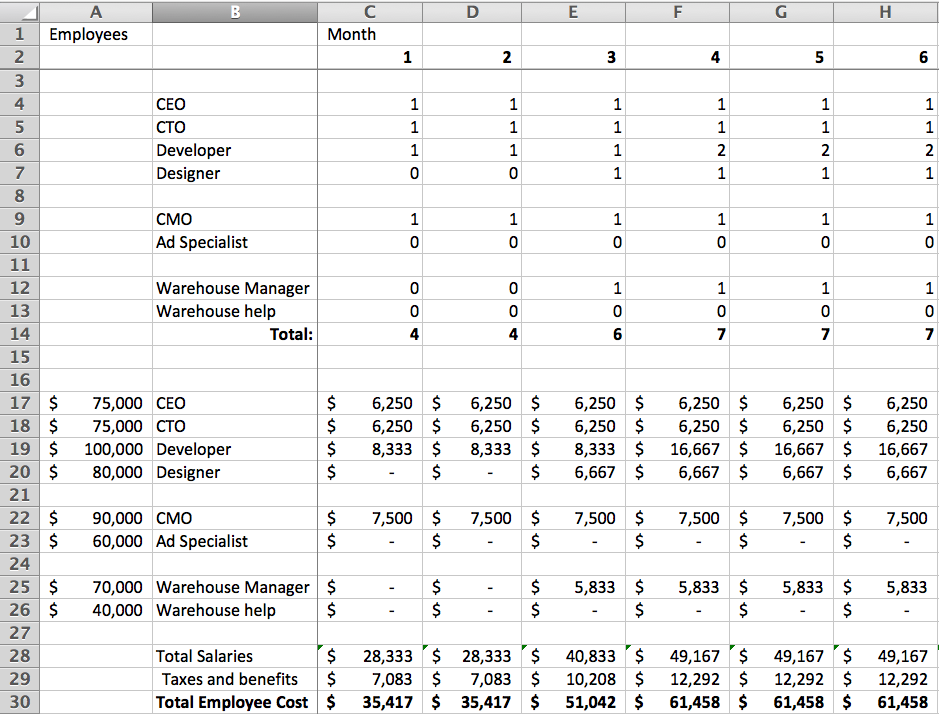Select row 17 header
The image size is (939, 714).
(20, 403)
